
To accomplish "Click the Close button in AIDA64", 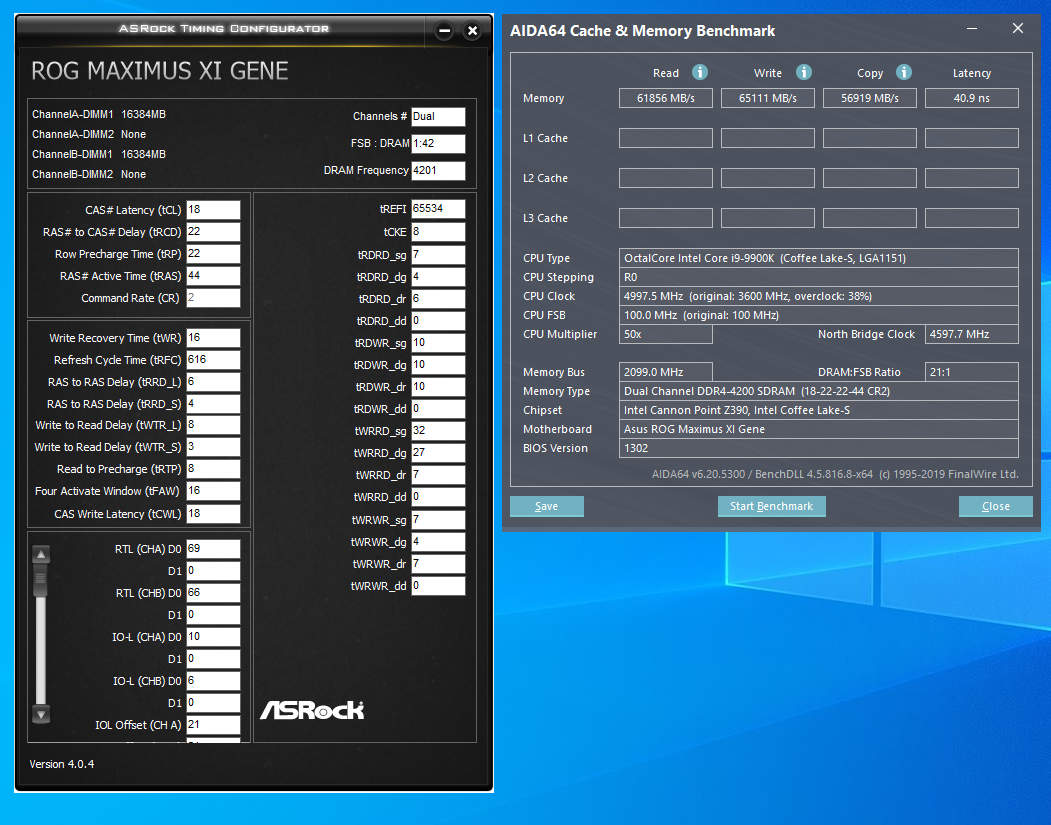I will [995, 506].
